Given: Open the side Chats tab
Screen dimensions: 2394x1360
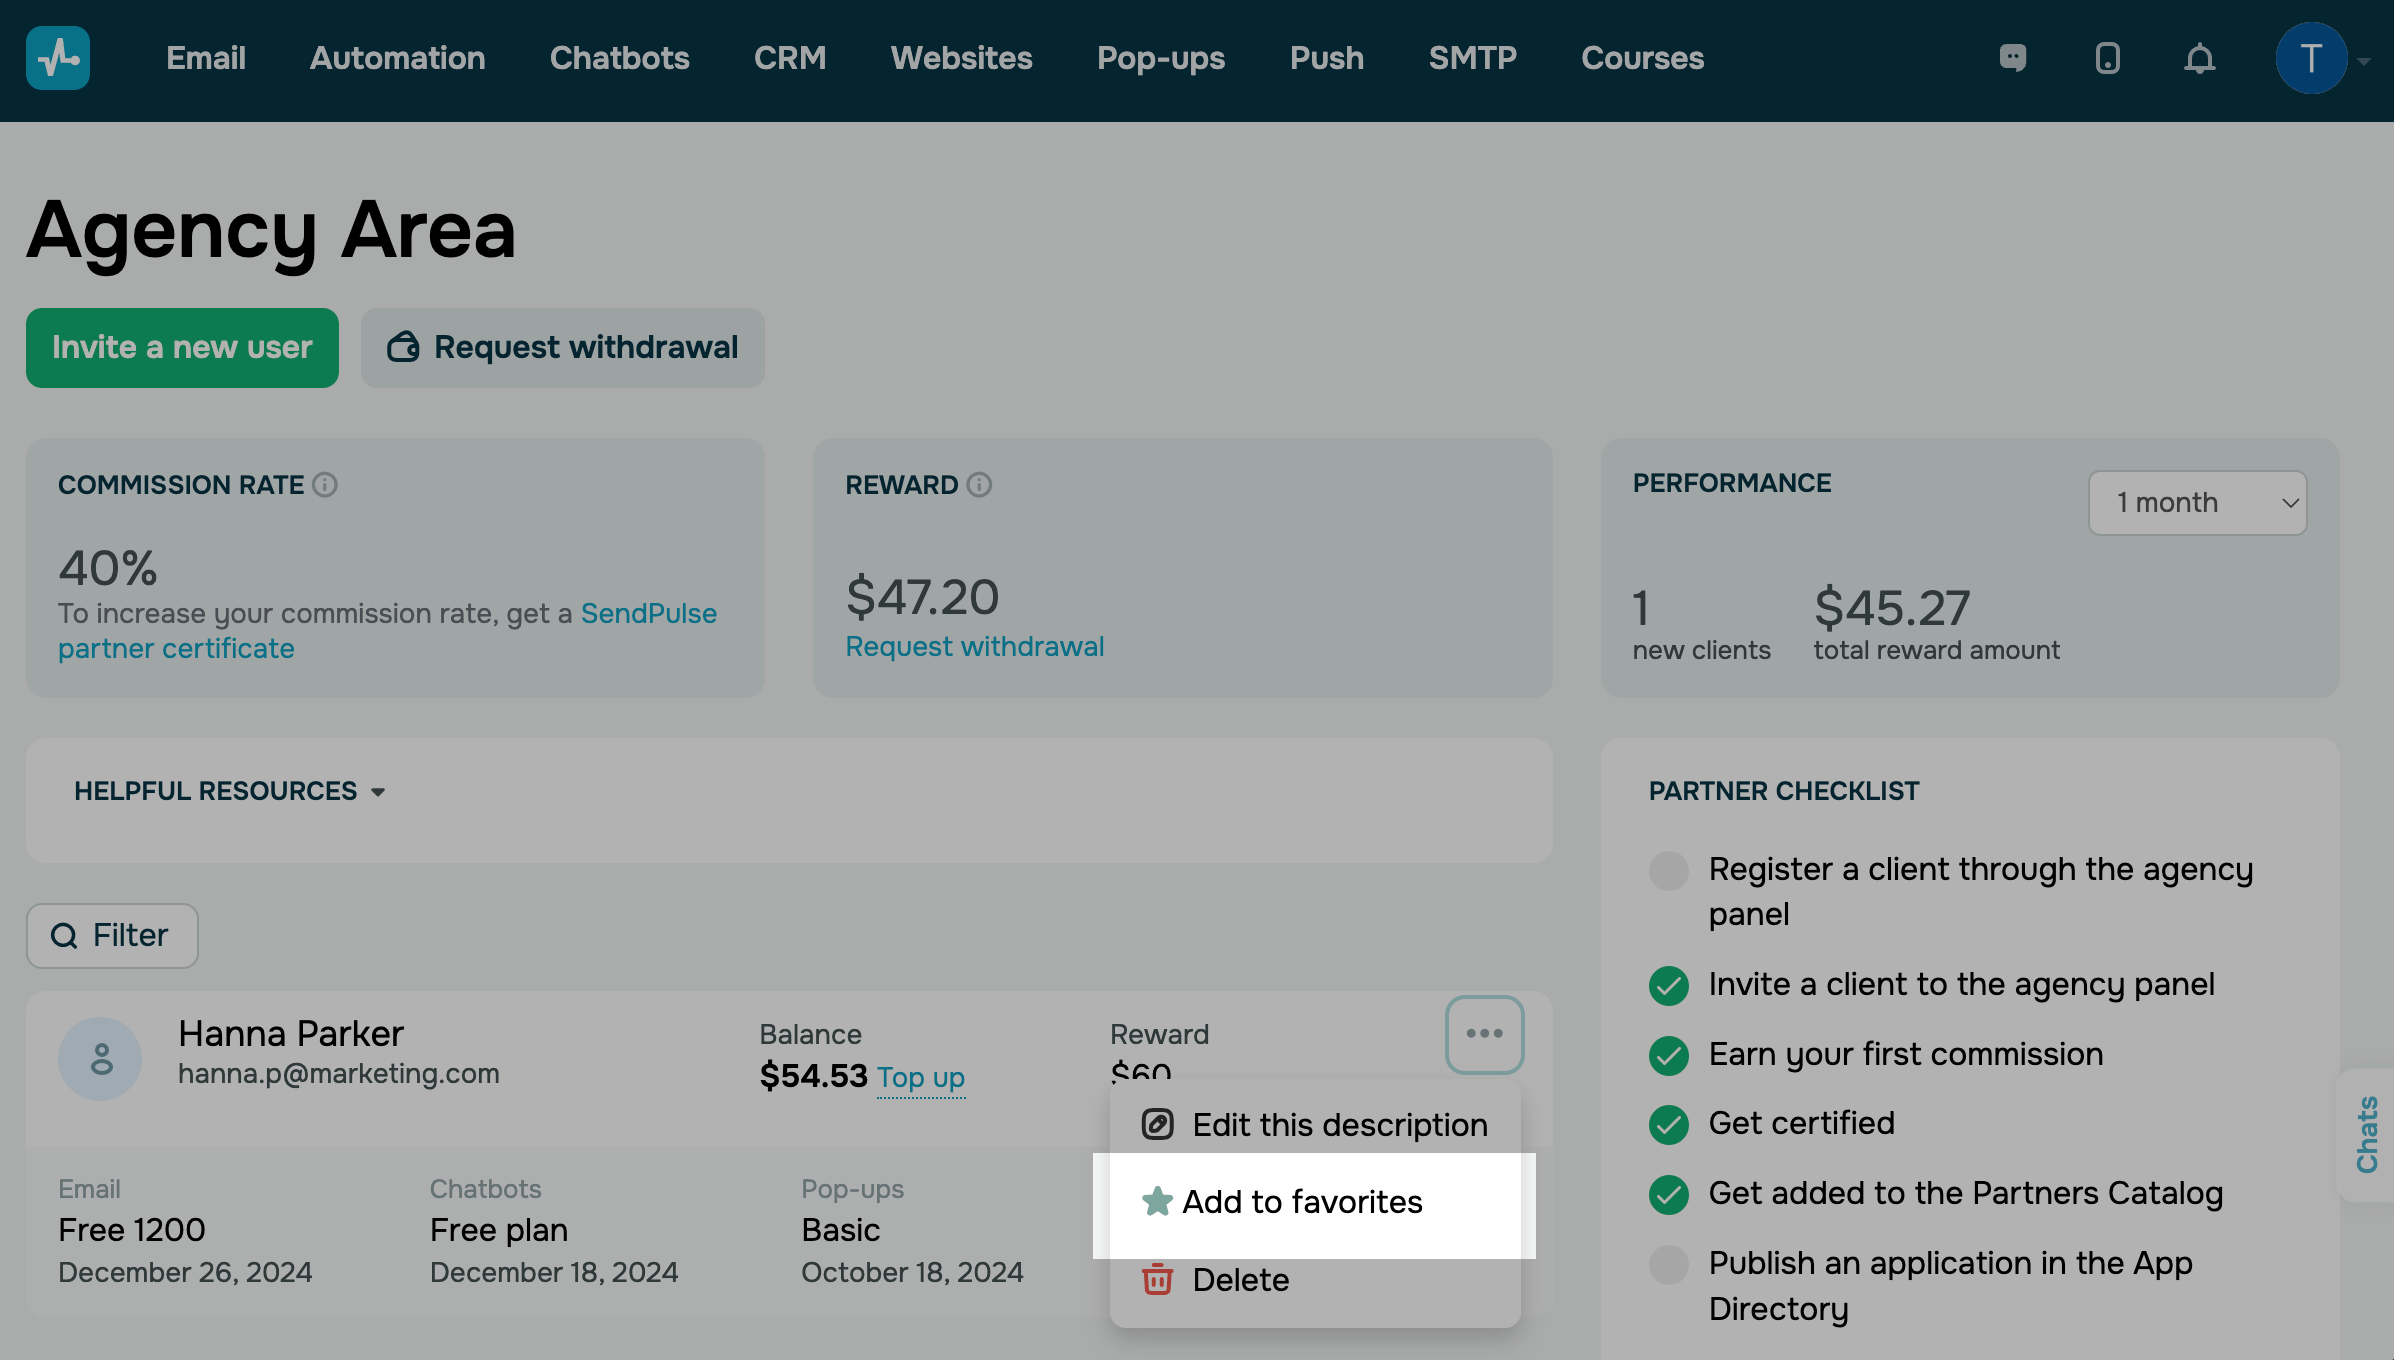Looking at the screenshot, I should pyautogui.click(x=2367, y=1134).
